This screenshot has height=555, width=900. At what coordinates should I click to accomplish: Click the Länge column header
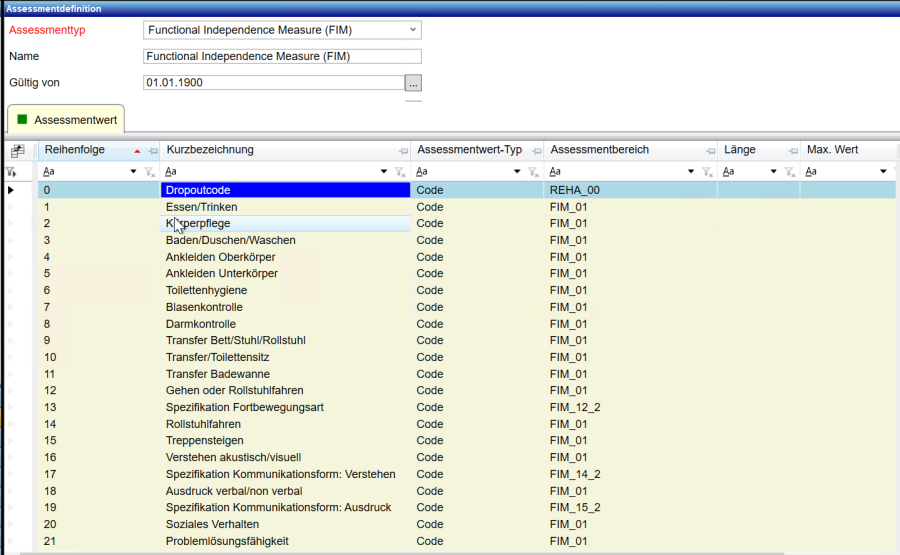(x=740, y=150)
